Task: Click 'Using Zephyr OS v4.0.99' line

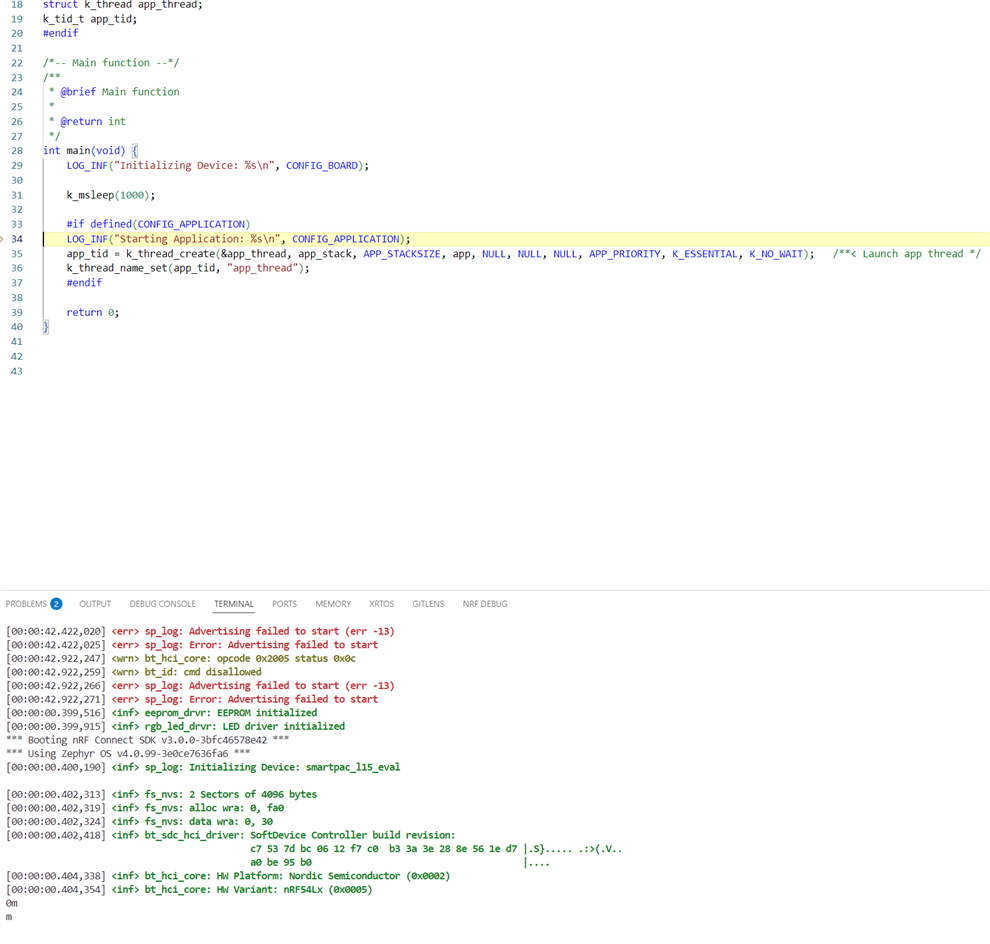Action: tap(128, 754)
